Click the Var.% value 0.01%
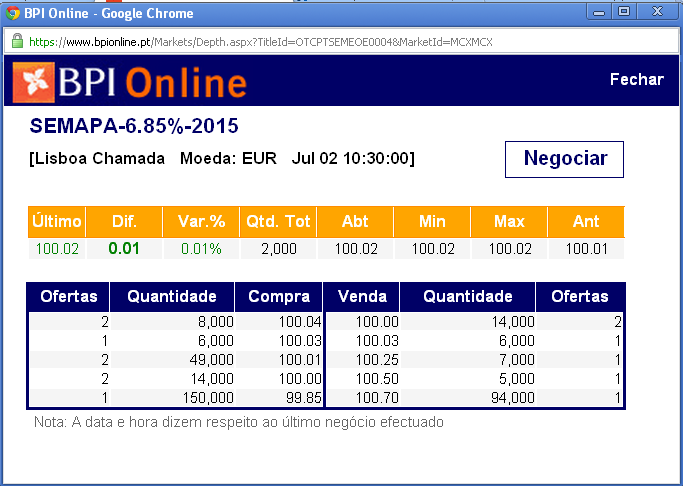The height and width of the screenshot is (486, 683). [201, 249]
